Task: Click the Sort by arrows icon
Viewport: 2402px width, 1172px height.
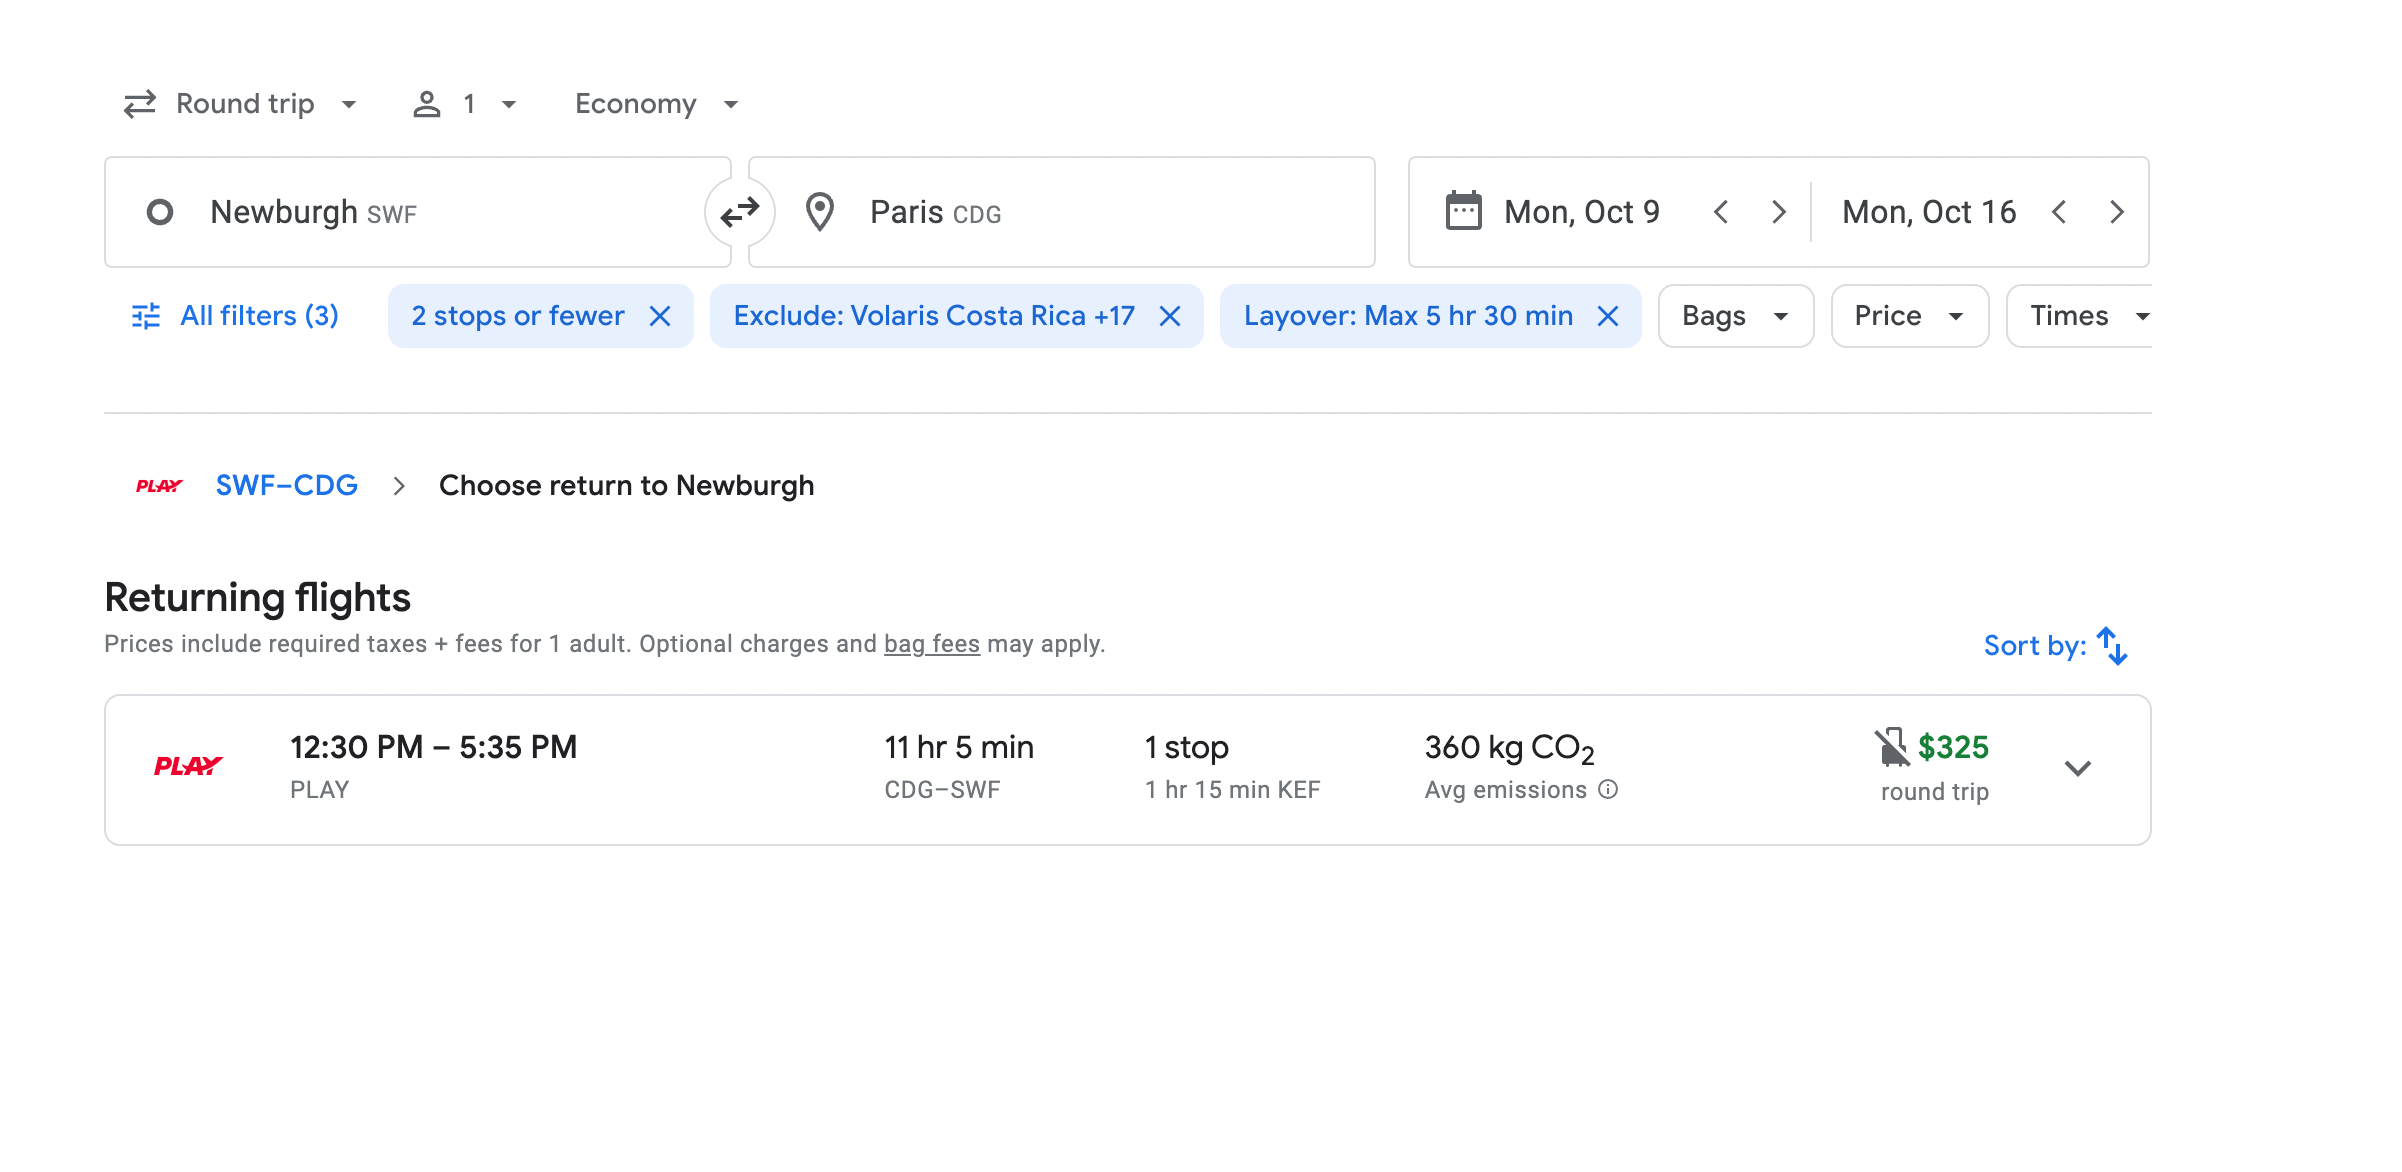Action: coord(2112,646)
